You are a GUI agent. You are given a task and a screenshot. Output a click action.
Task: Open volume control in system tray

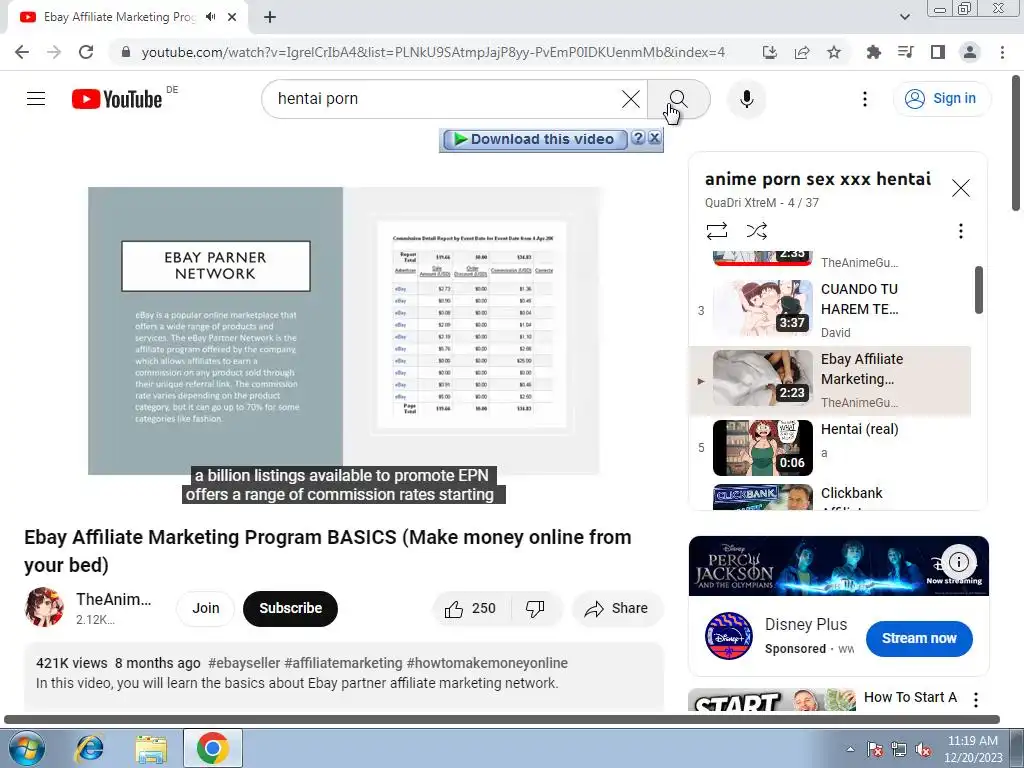[923, 749]
